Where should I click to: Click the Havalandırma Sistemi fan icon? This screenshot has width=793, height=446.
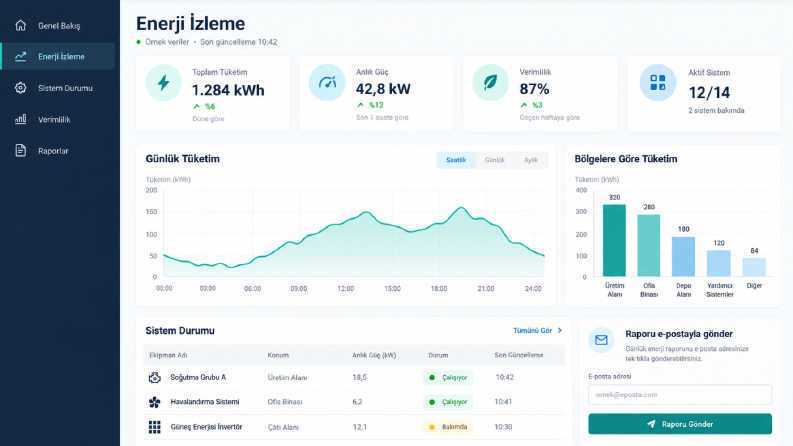point(155,402)
